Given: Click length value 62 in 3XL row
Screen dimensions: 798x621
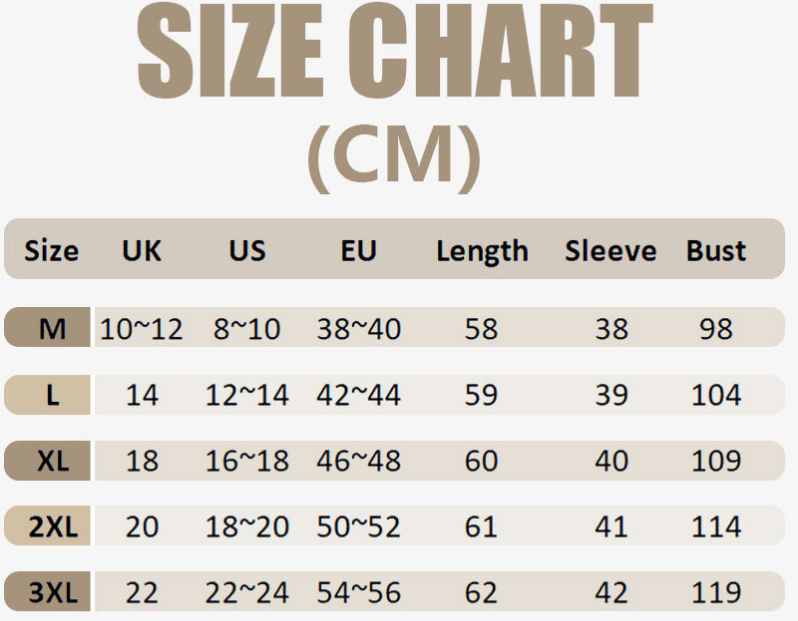Looking at the screenshot, I should click(481, 593).
